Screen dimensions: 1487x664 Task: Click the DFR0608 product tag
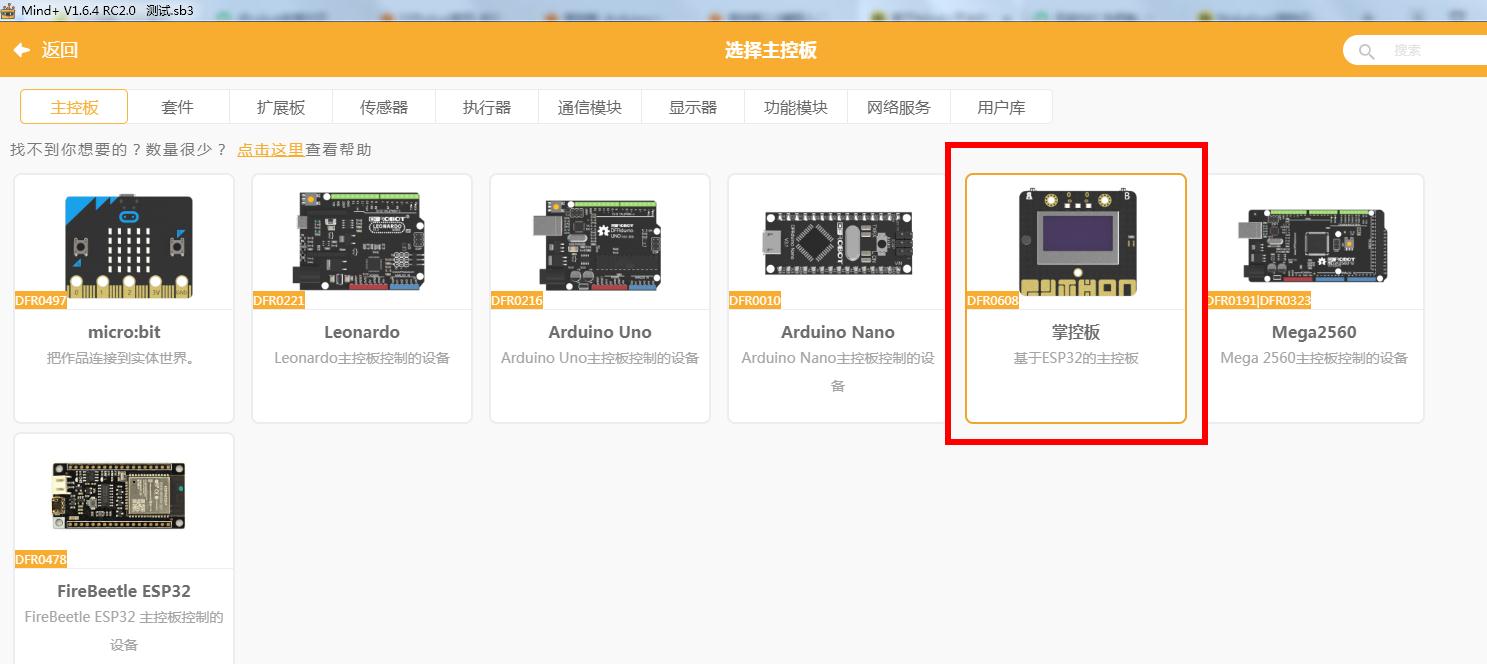(x=993, y=301)
